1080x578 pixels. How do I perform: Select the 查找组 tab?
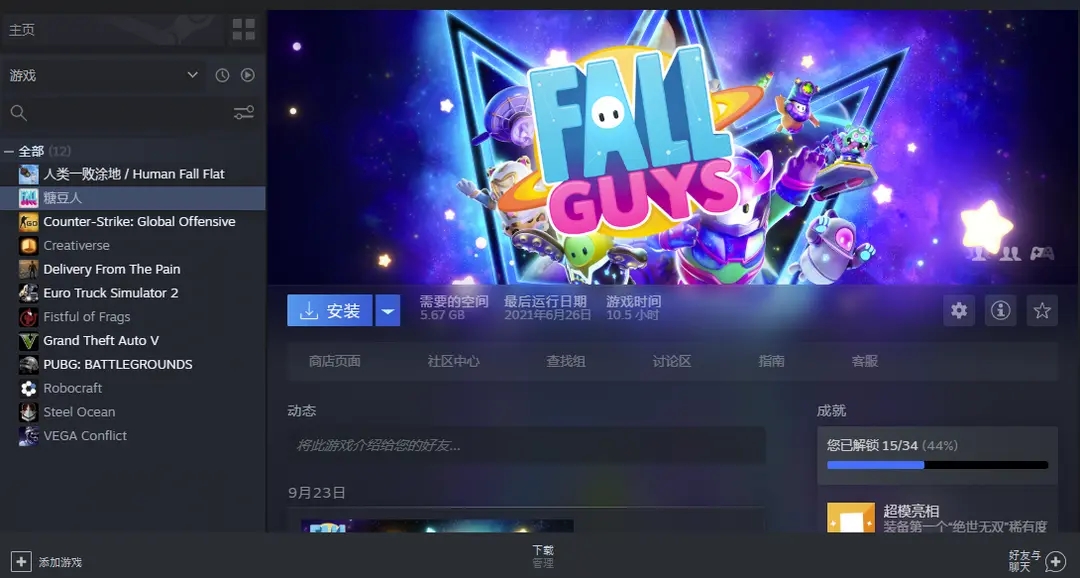point(566,361)
